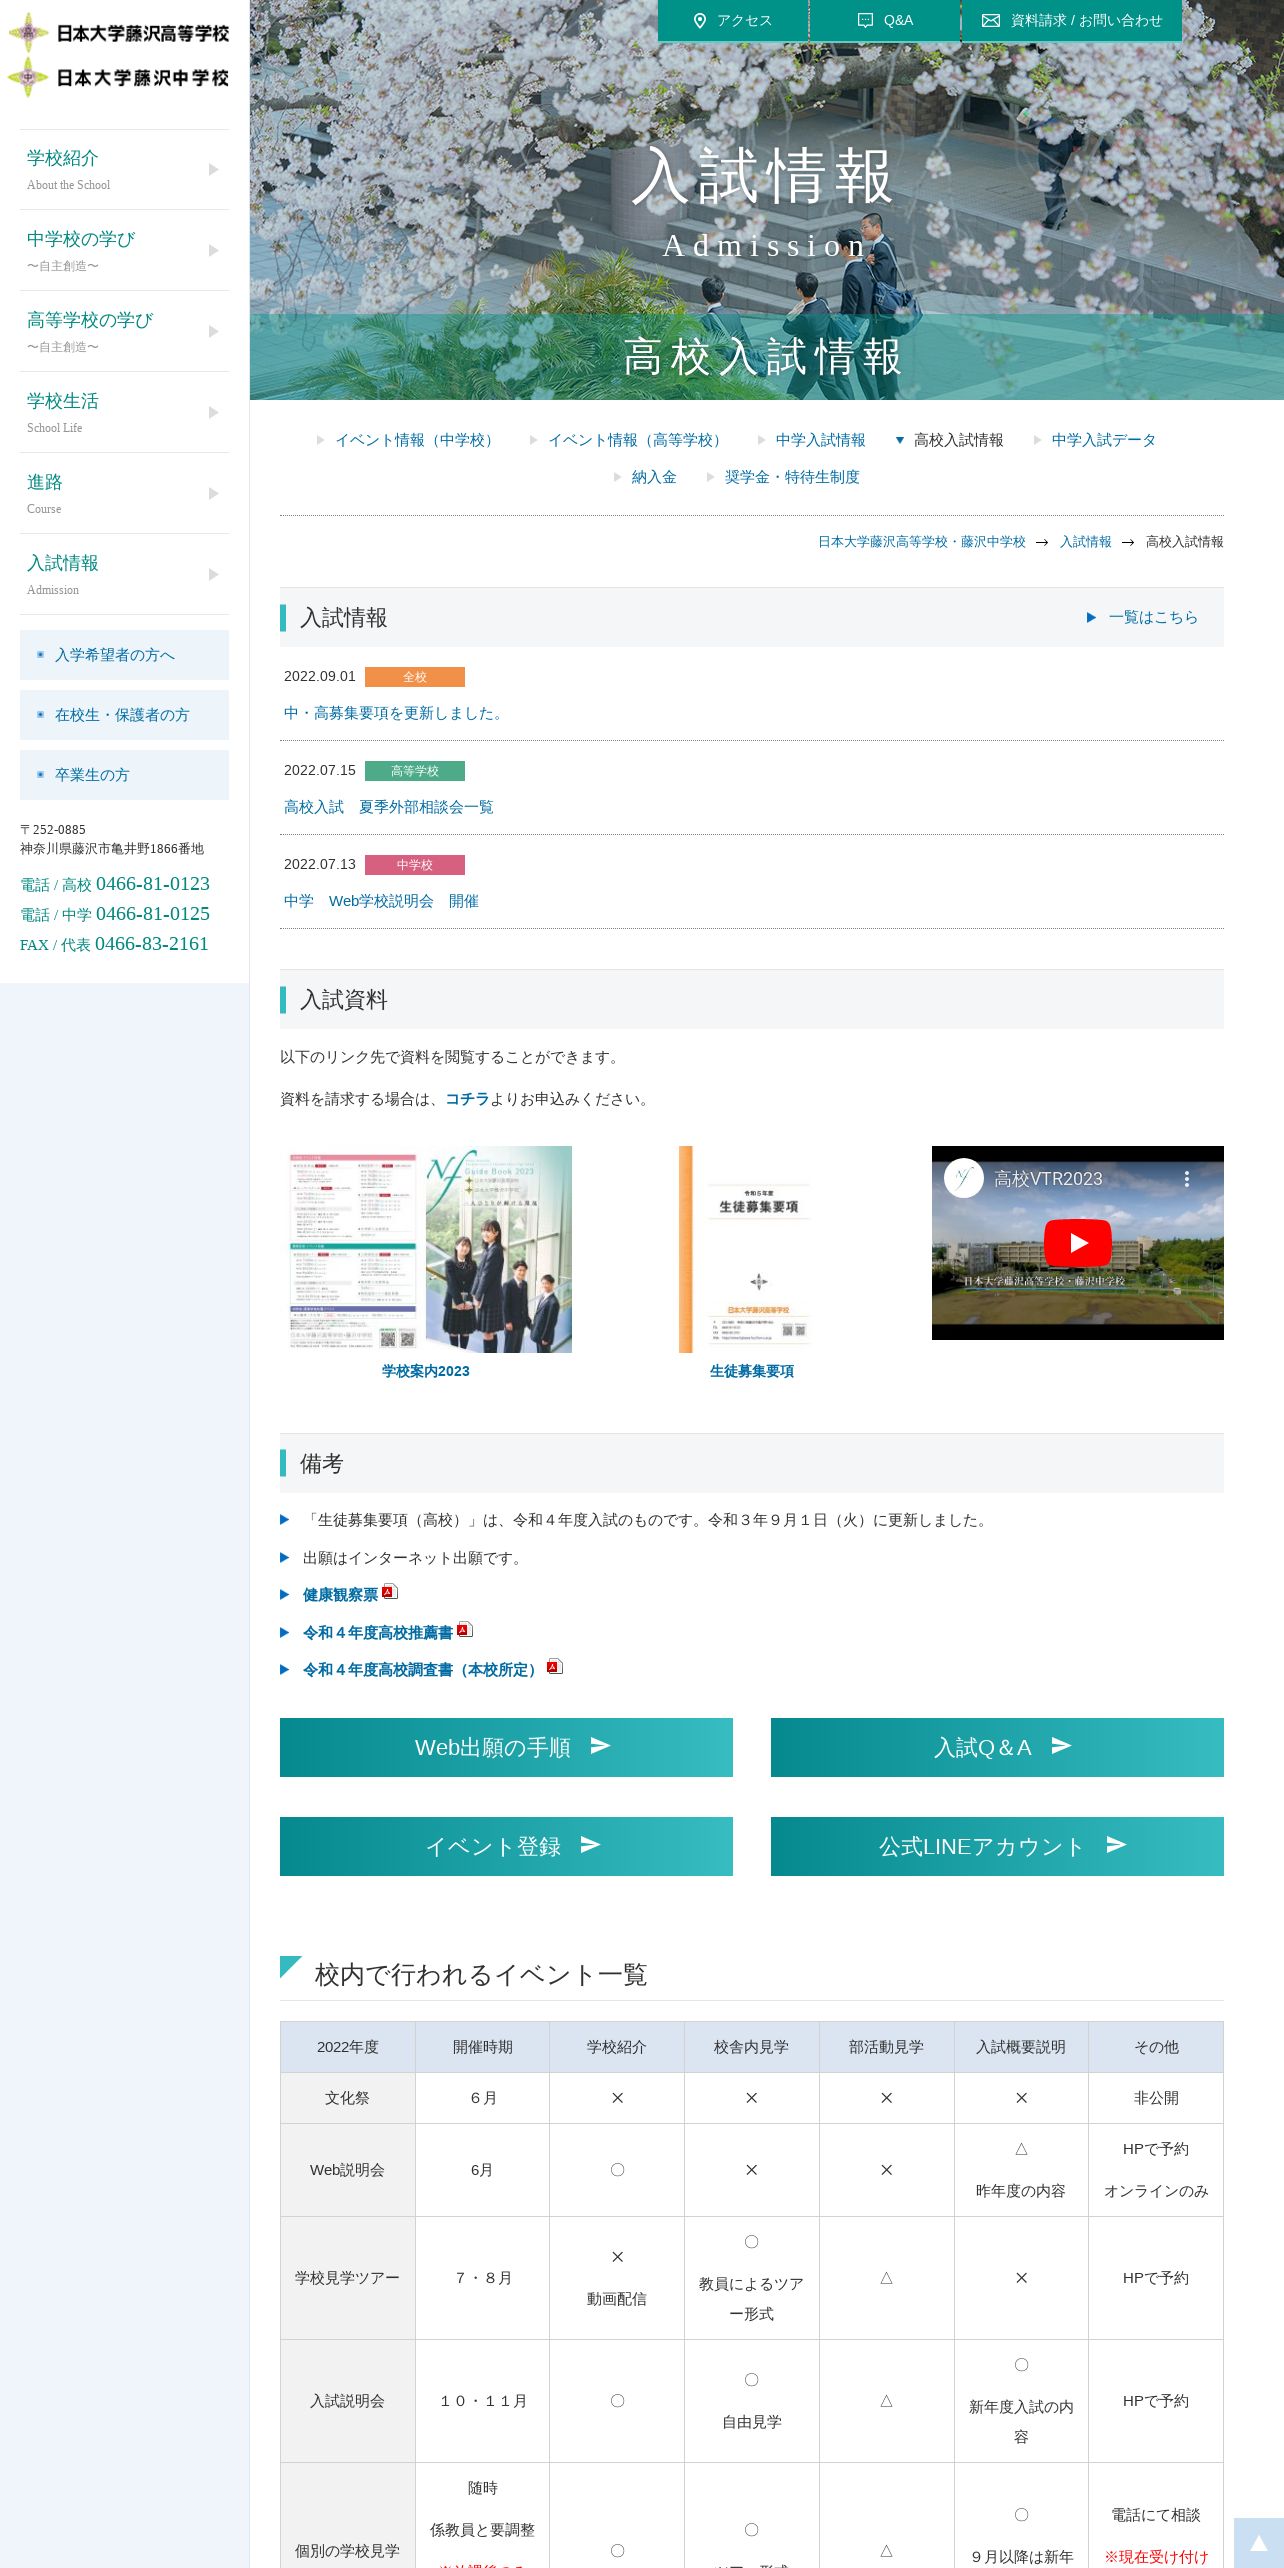Click the YouTube channel avatar icon
Viewport: 1284px width, 2568px height.
pyautogui.click(x=963, y=1178)
